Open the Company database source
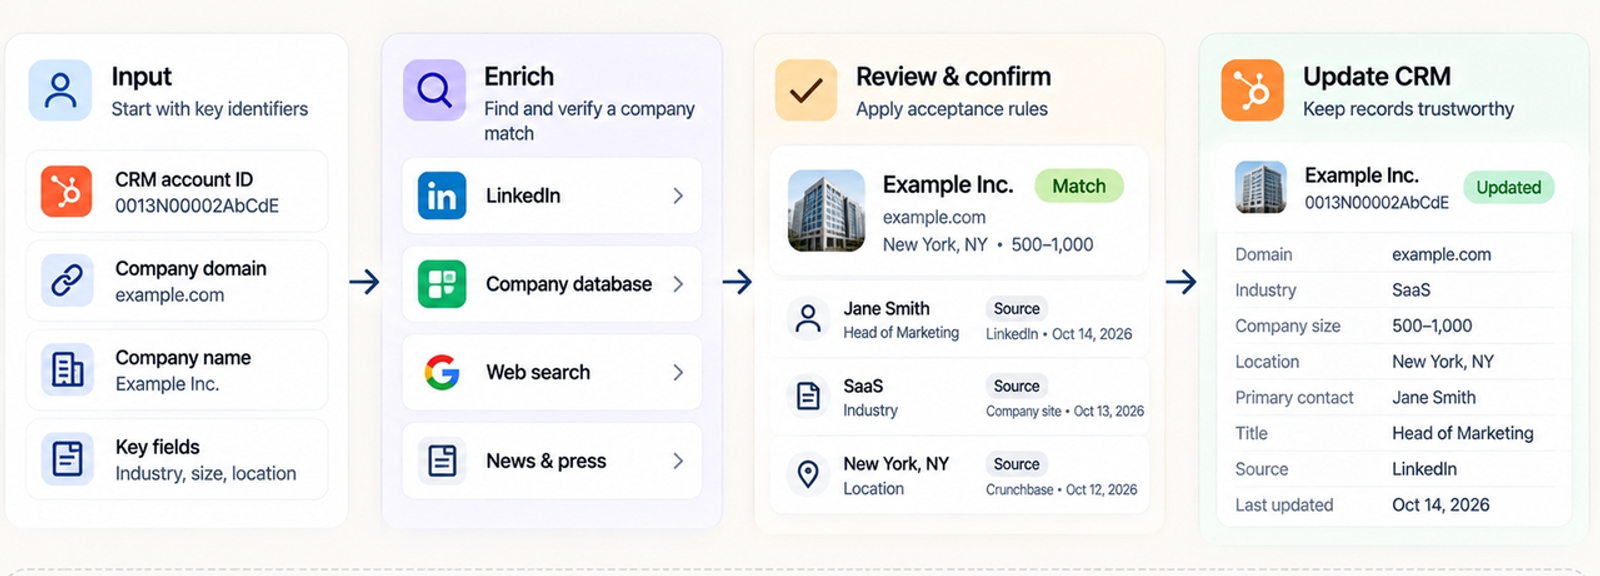This screenshot has height=576, width=1600. click(552, 284)
